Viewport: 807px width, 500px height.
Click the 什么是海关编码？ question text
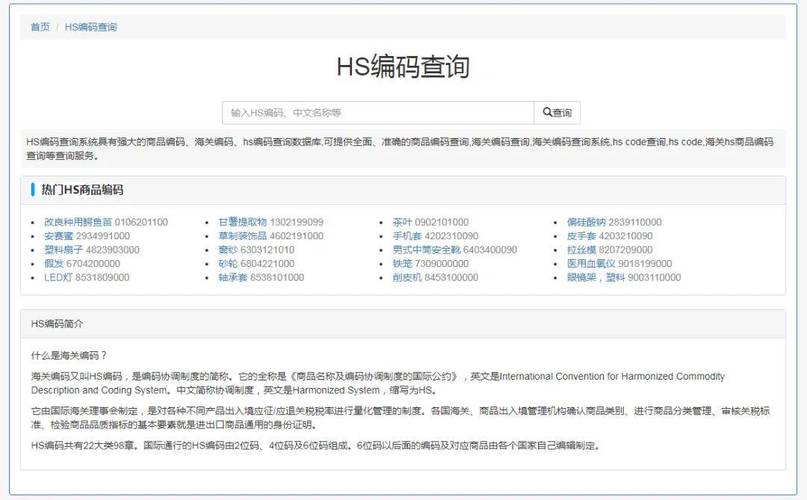(69, 355)
